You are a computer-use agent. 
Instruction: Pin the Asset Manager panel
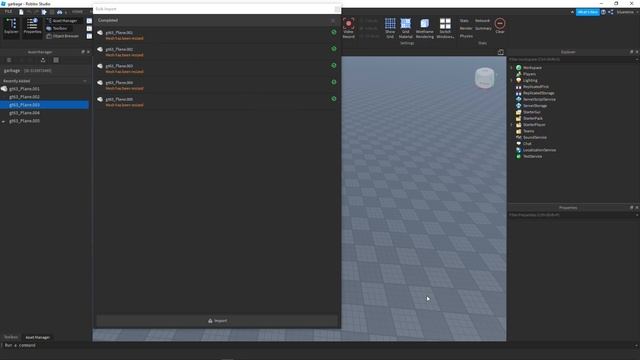pos(83,52)
